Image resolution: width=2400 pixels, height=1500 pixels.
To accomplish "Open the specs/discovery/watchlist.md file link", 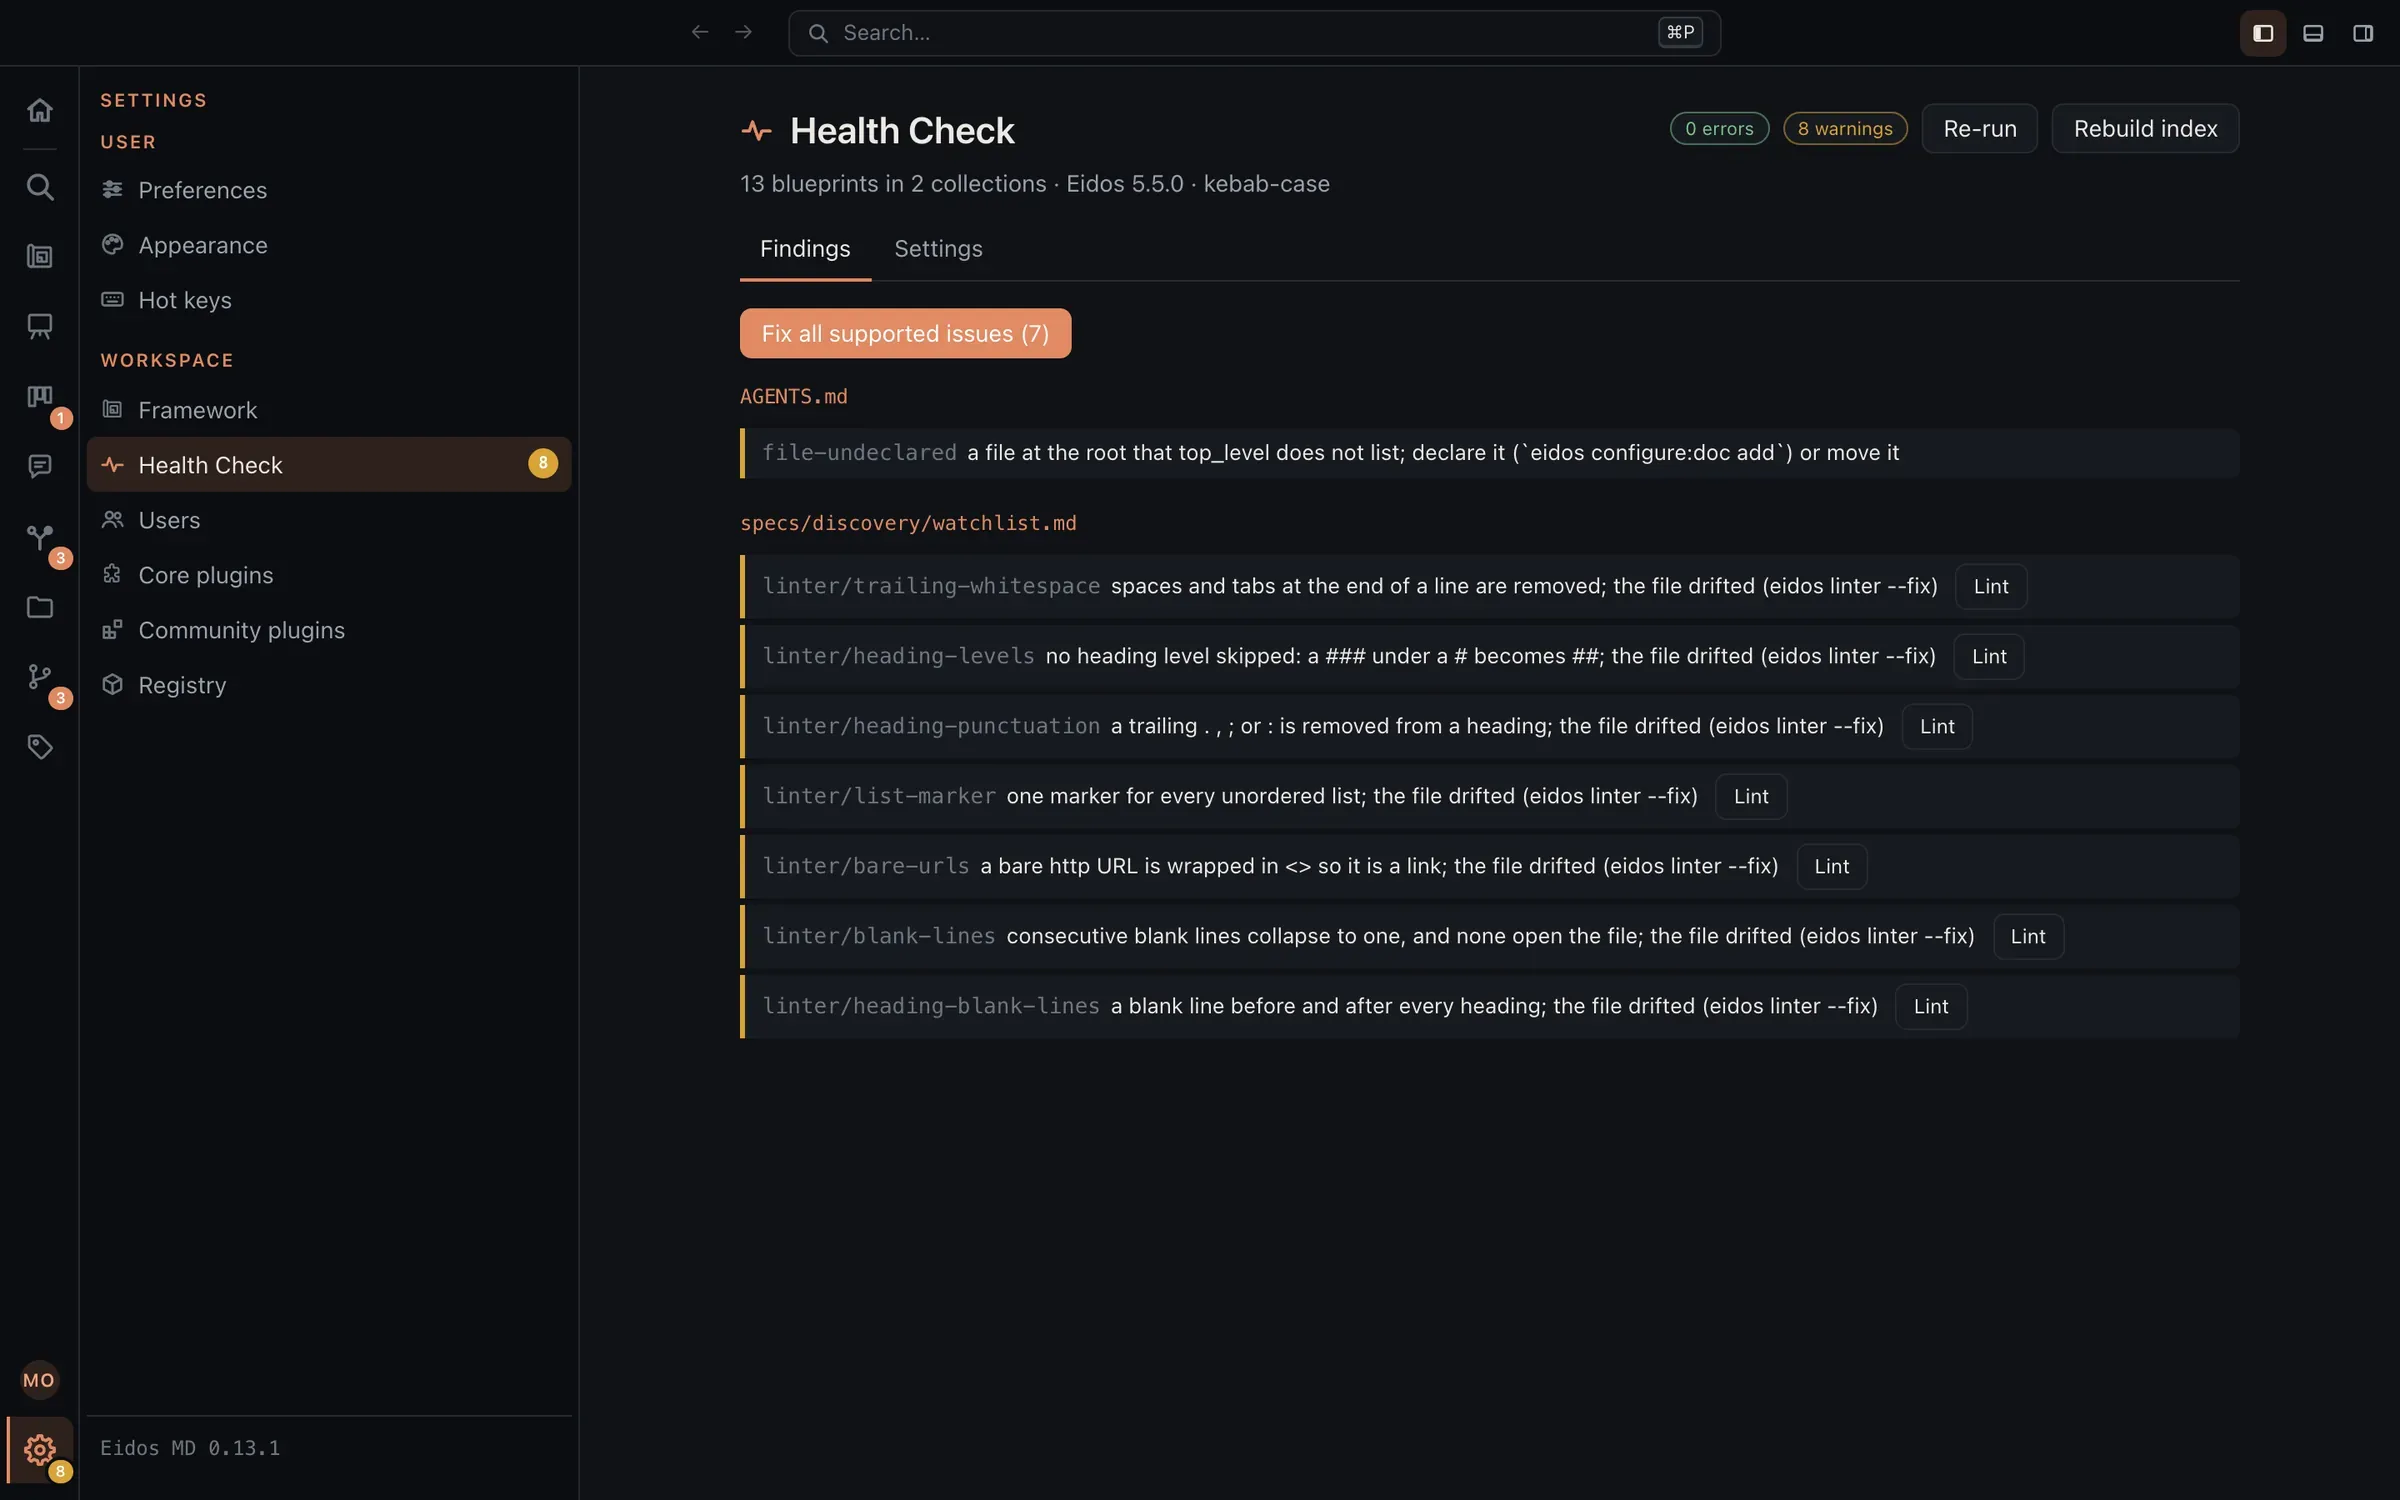I will point(908,523).
